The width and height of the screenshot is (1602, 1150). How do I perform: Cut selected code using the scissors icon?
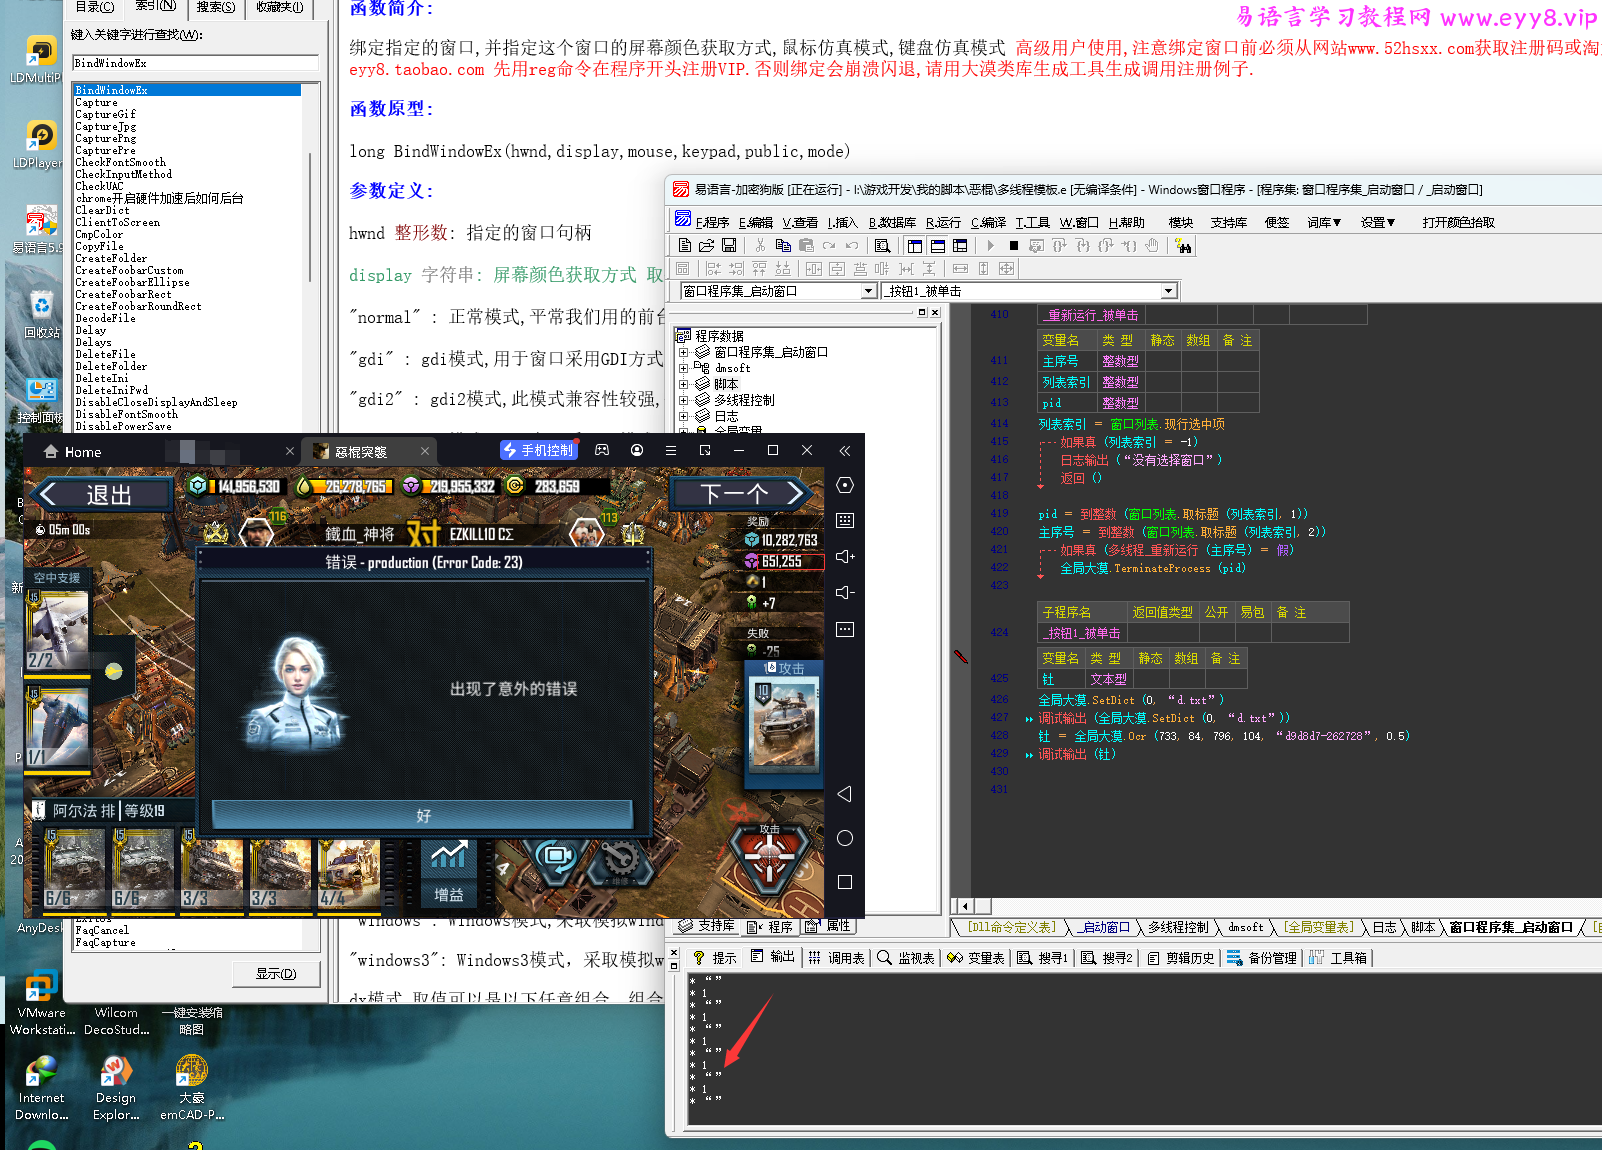(759, 246)
